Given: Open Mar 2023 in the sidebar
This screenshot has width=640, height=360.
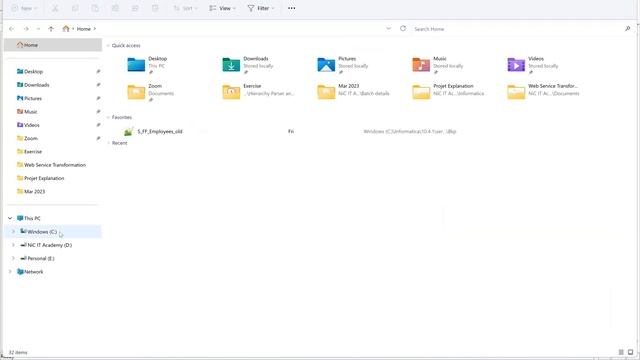Looking at the screenshot, I should pos(34,191).
